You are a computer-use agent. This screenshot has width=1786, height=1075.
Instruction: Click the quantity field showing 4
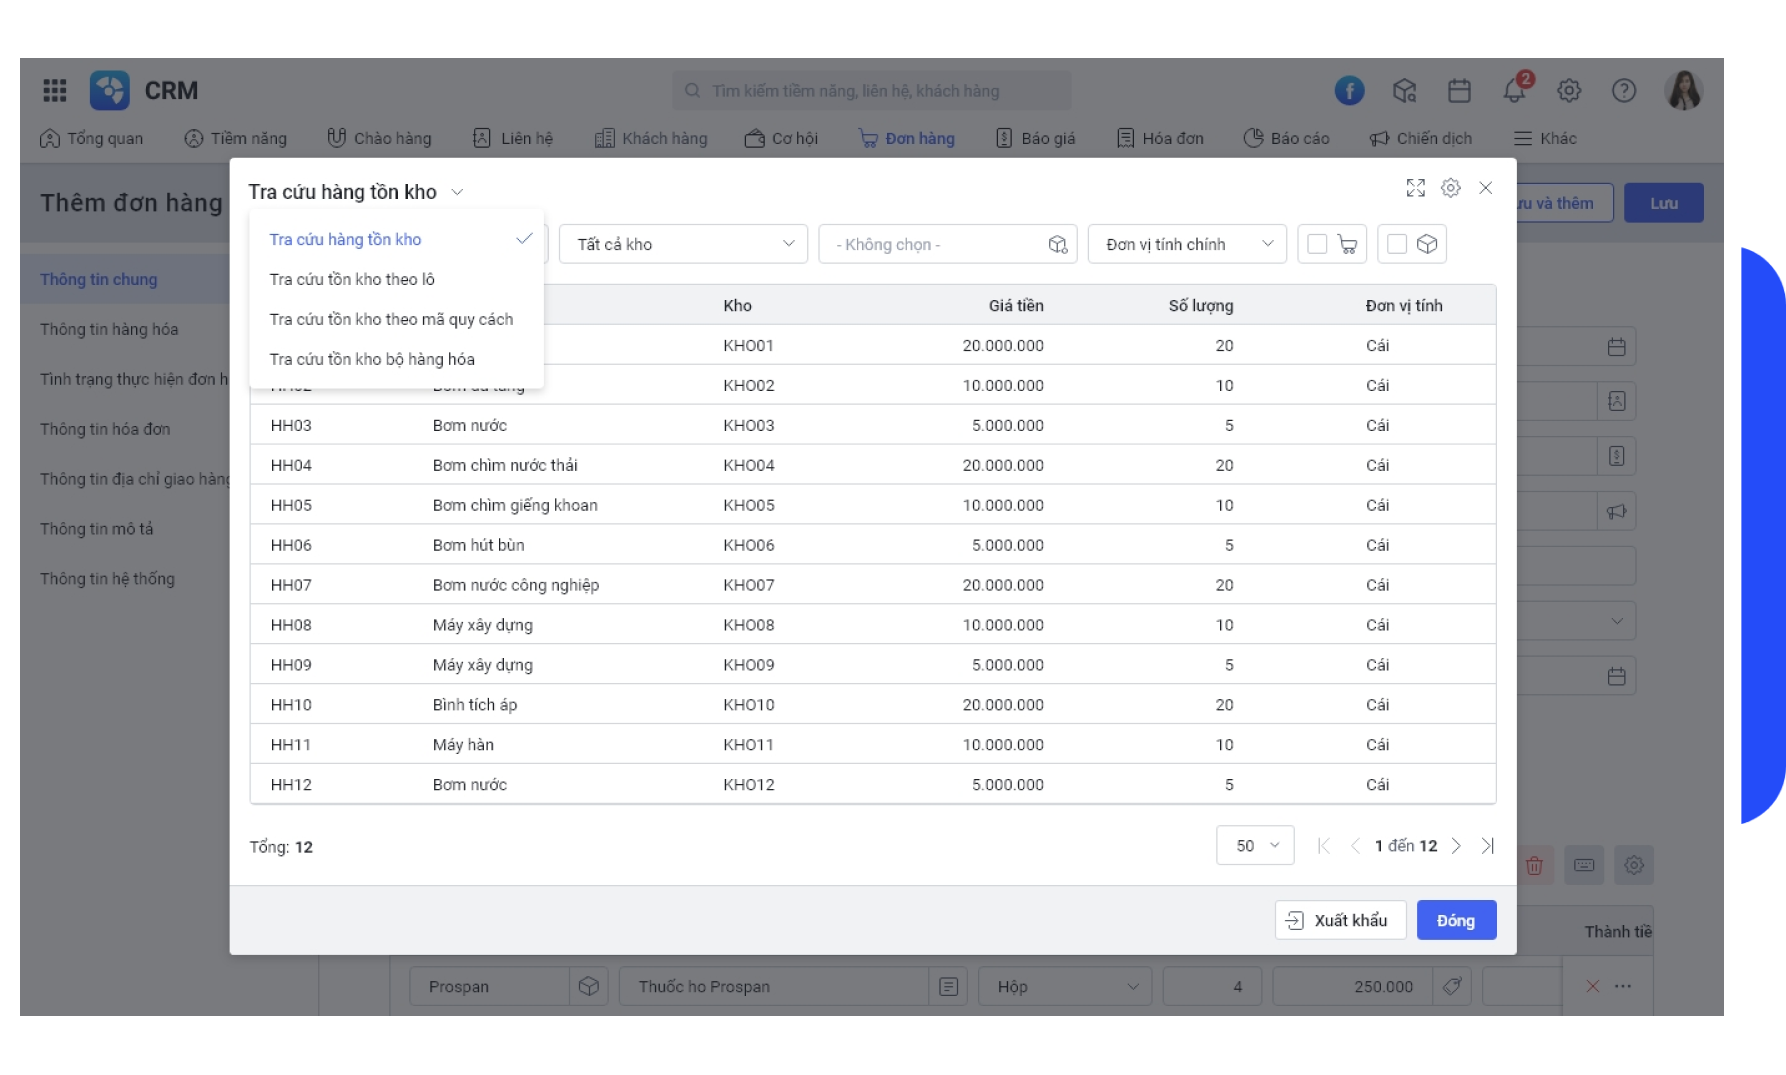1212,987
